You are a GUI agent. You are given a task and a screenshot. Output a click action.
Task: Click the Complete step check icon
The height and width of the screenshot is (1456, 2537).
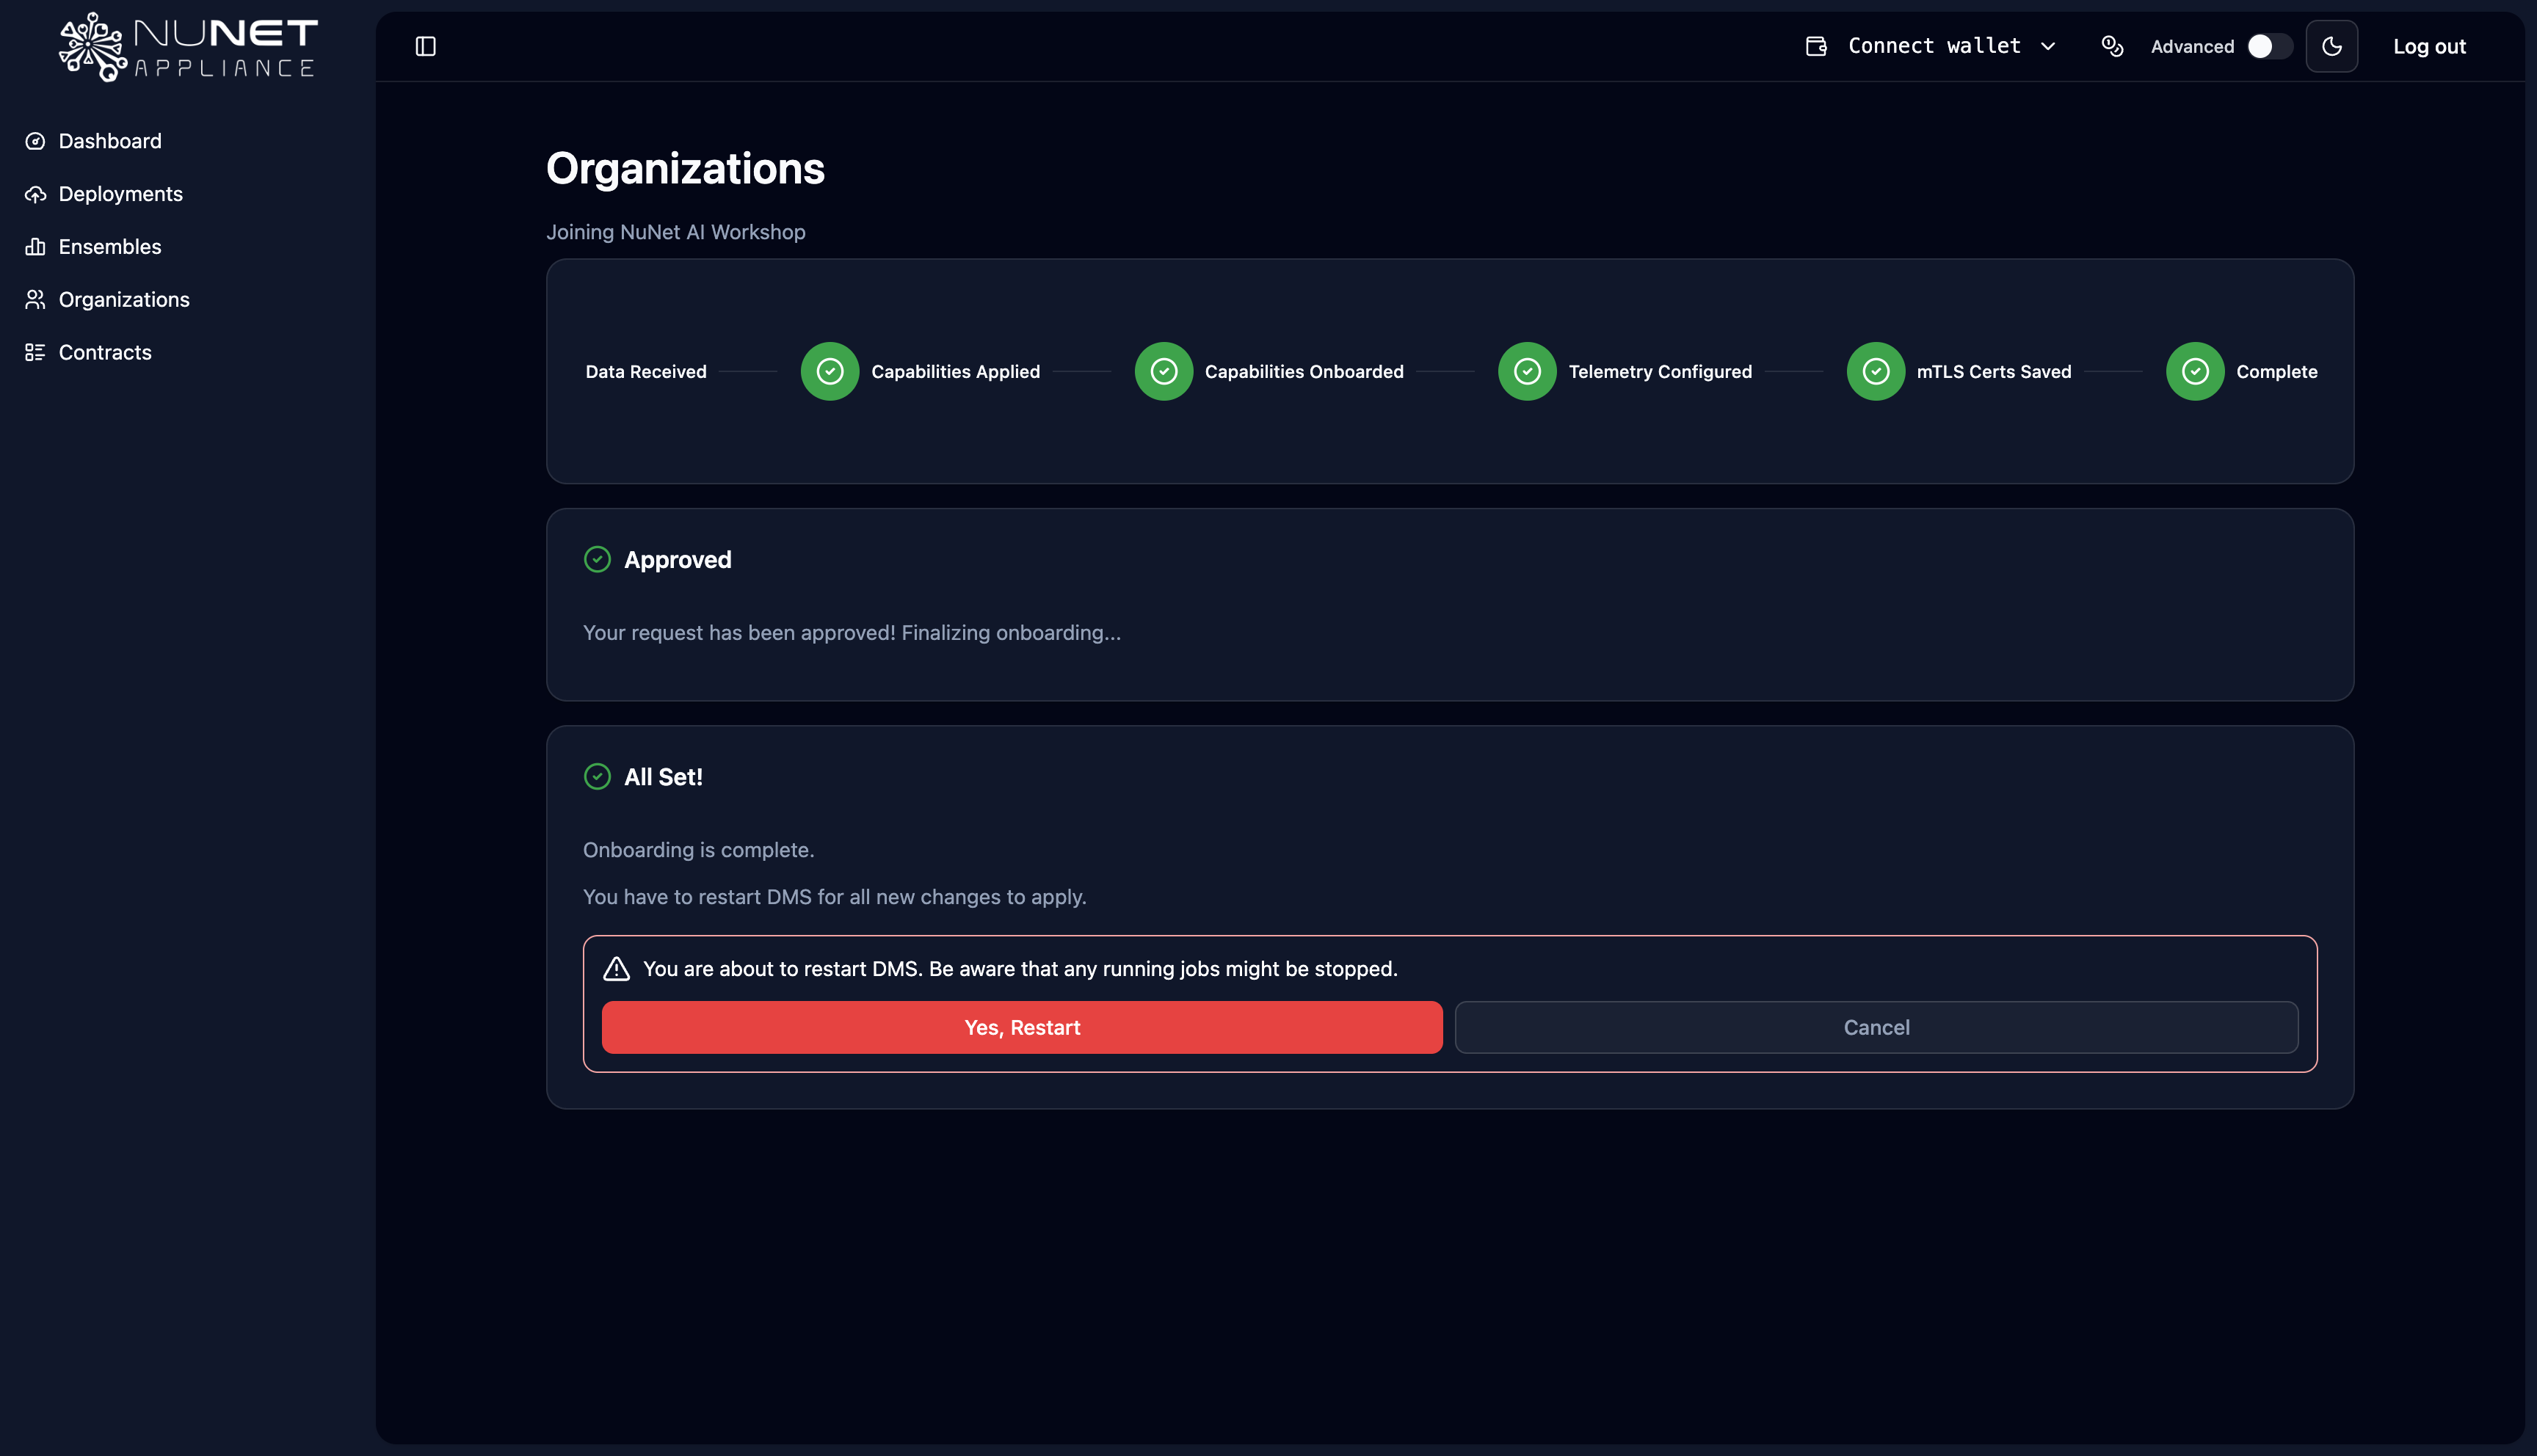(x=2194, y=371)
